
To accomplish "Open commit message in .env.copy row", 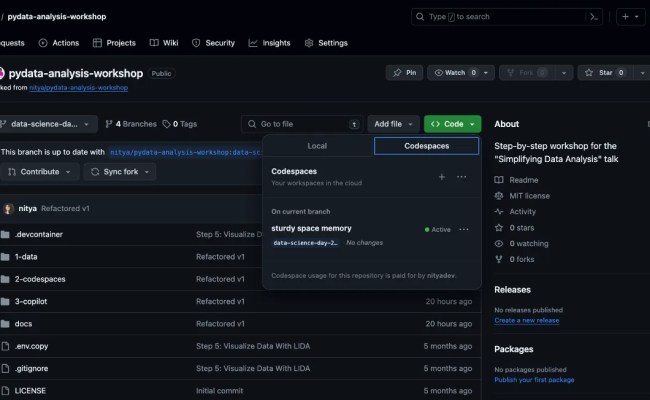I will (x=253, y=346).
